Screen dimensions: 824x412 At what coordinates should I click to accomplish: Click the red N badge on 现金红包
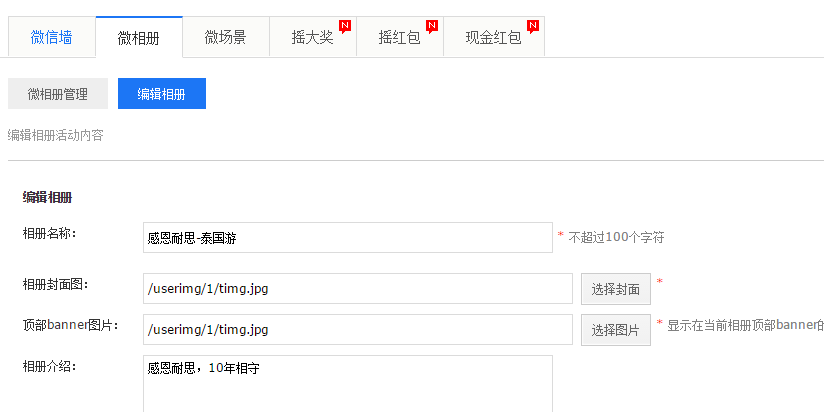[533, 25]
